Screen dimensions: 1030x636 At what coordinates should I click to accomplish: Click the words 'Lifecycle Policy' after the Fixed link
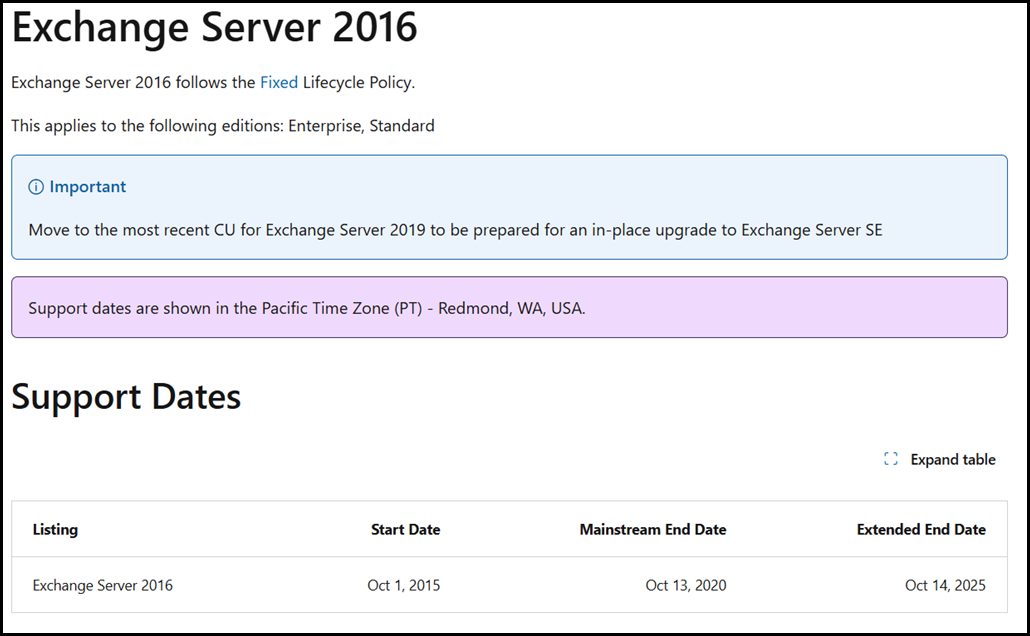point(358,82)
